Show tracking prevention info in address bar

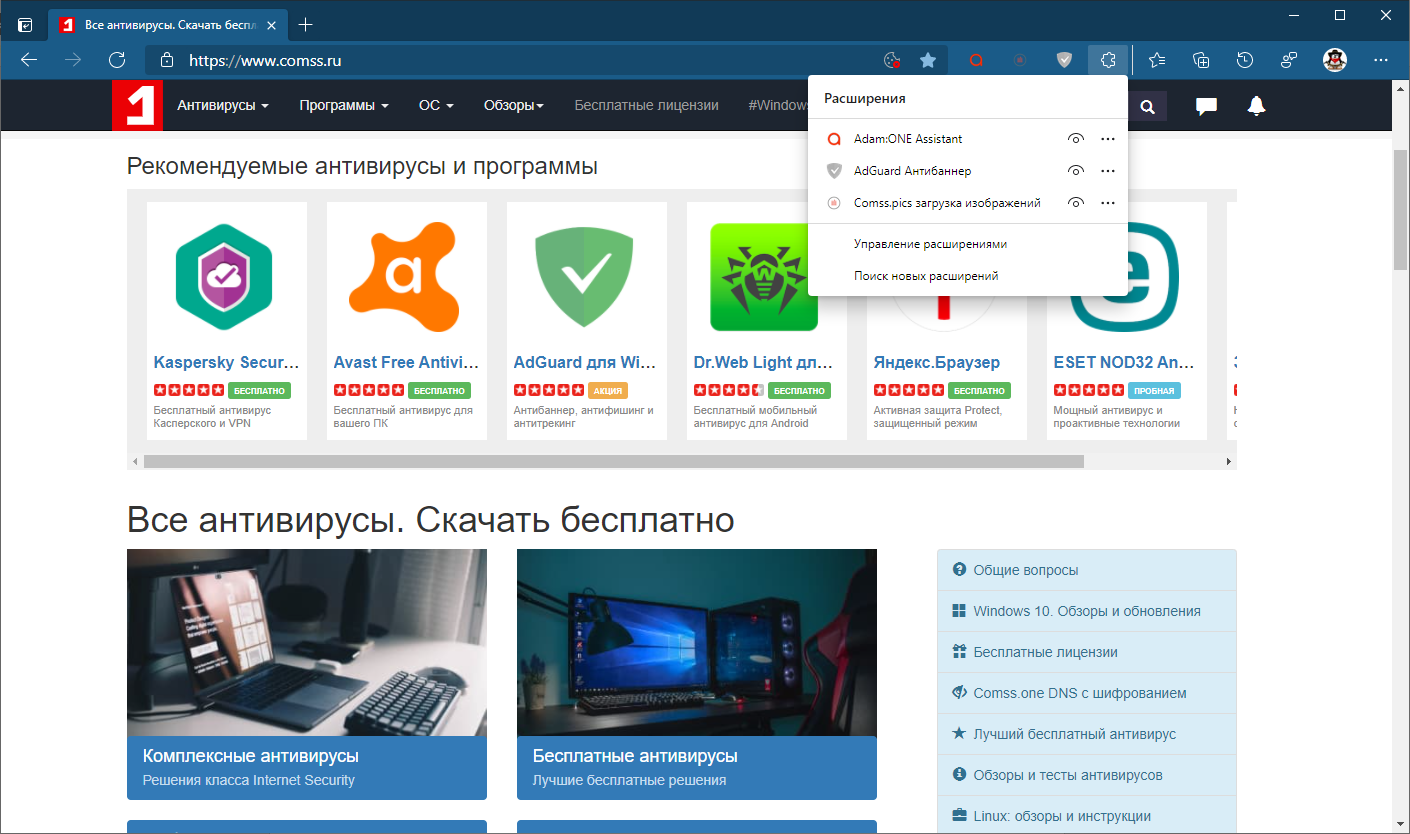click(893, 60)
